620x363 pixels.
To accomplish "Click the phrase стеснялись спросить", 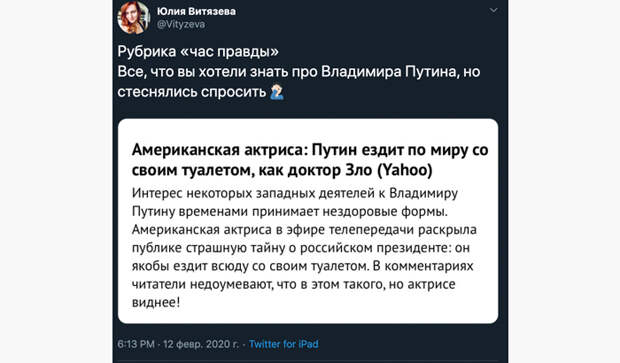I will (192, 92).
